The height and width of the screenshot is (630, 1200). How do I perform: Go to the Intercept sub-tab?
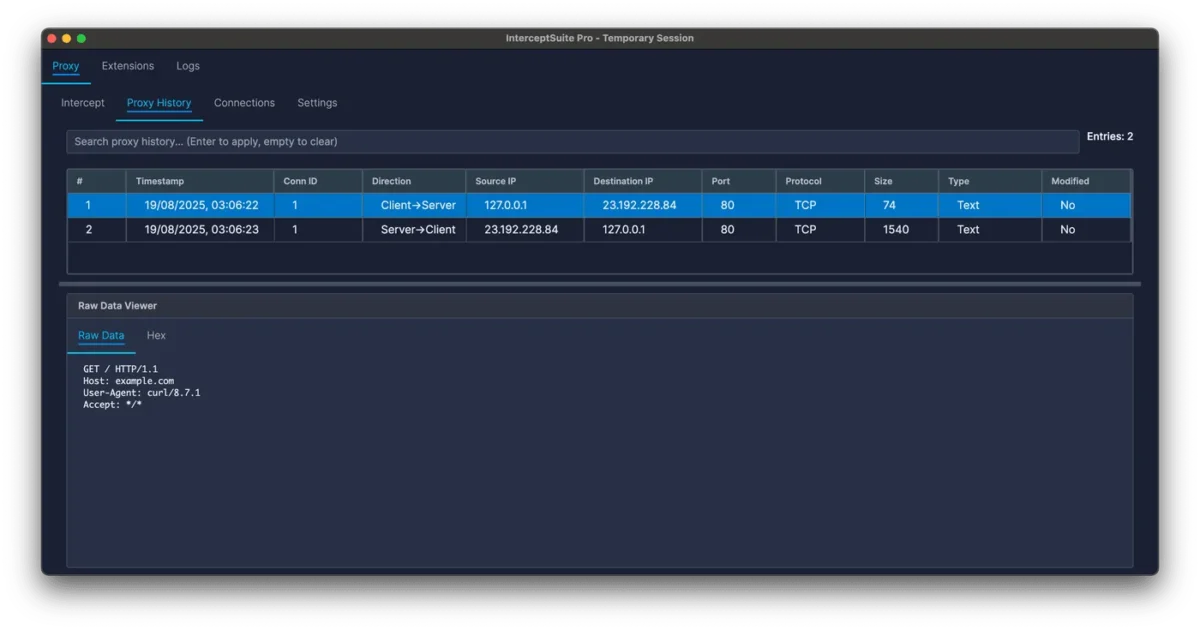[83, 103]
